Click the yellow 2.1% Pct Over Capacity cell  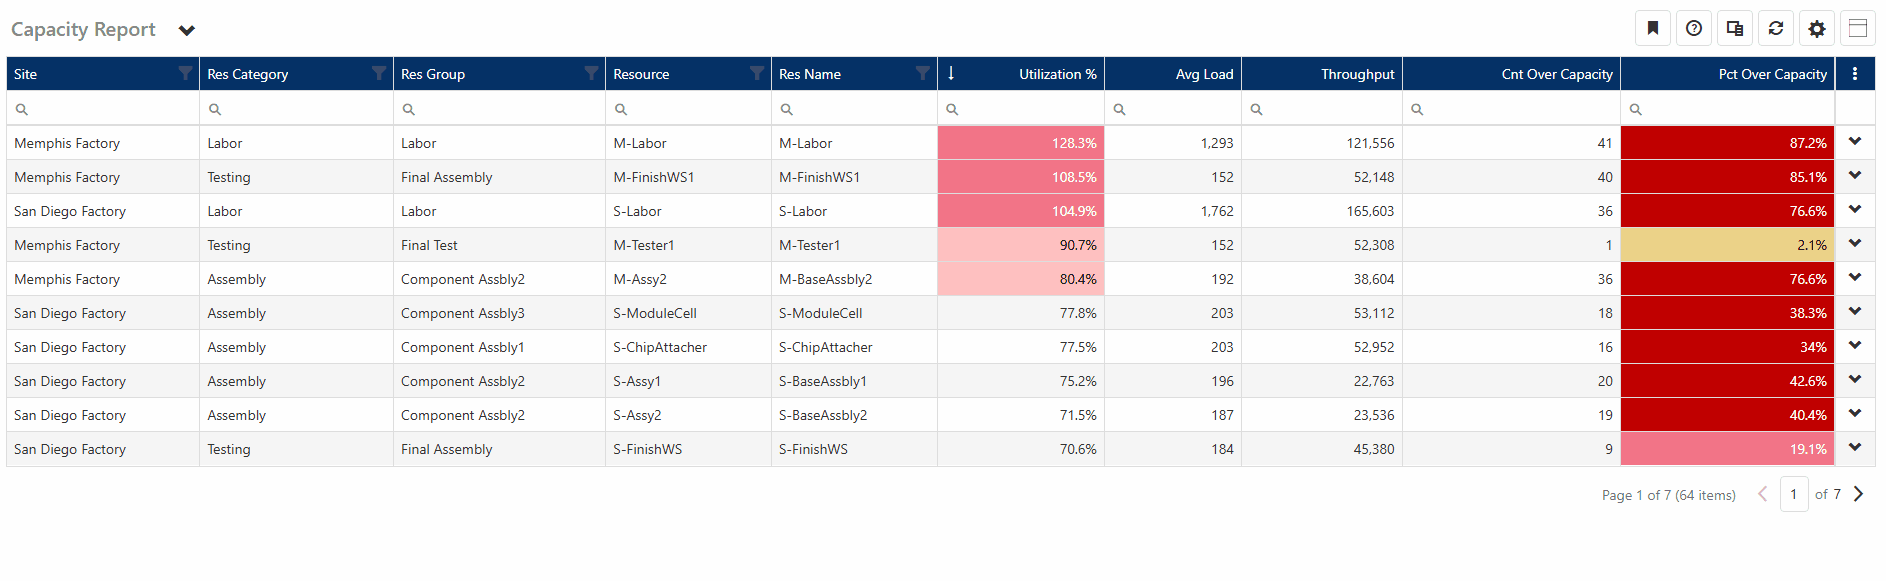point(1727,245)
